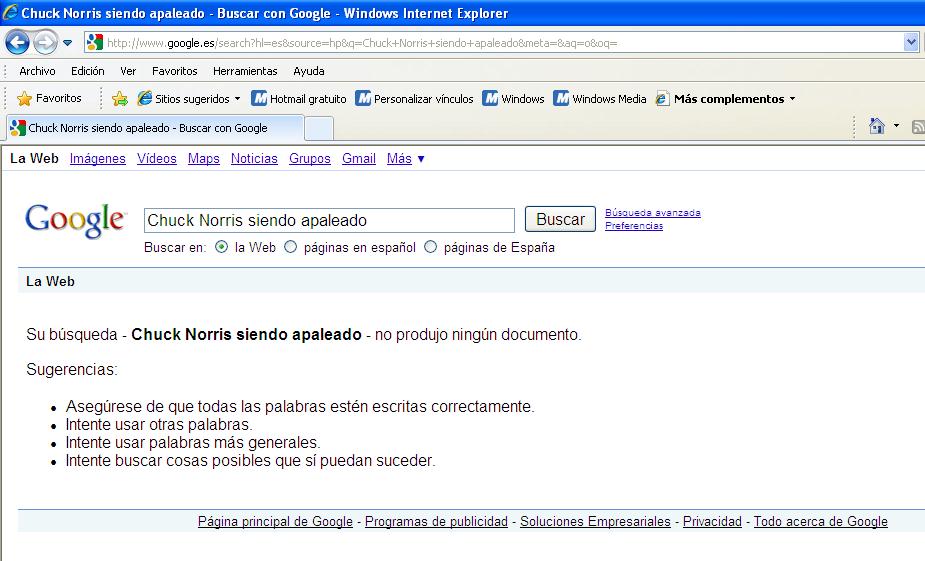The height and width of the screenshot is (561, 925).
Task: Click the browser Forward arrow button
Action: point(45,42)
